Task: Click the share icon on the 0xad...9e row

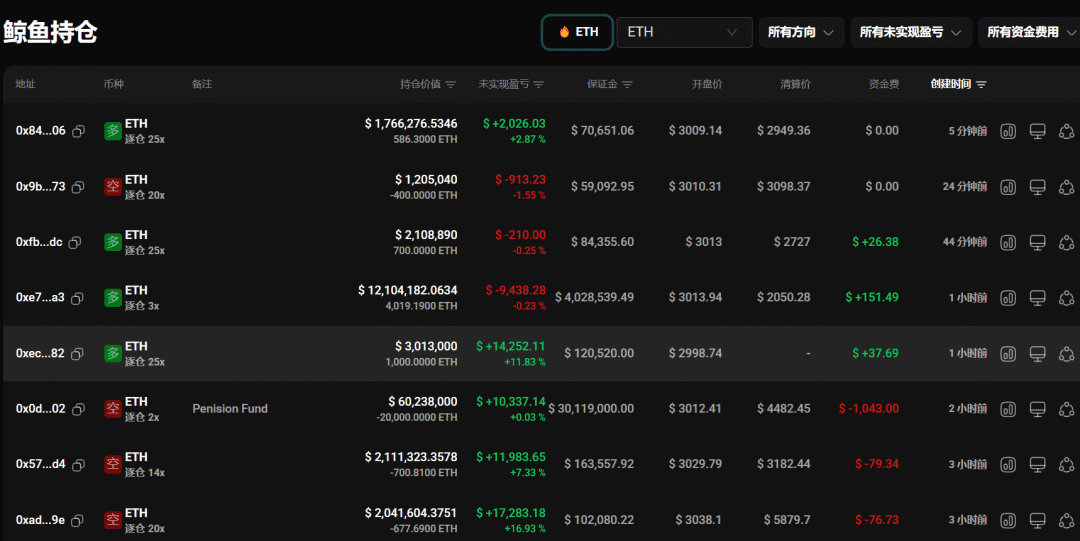Action: point(1066,520)
